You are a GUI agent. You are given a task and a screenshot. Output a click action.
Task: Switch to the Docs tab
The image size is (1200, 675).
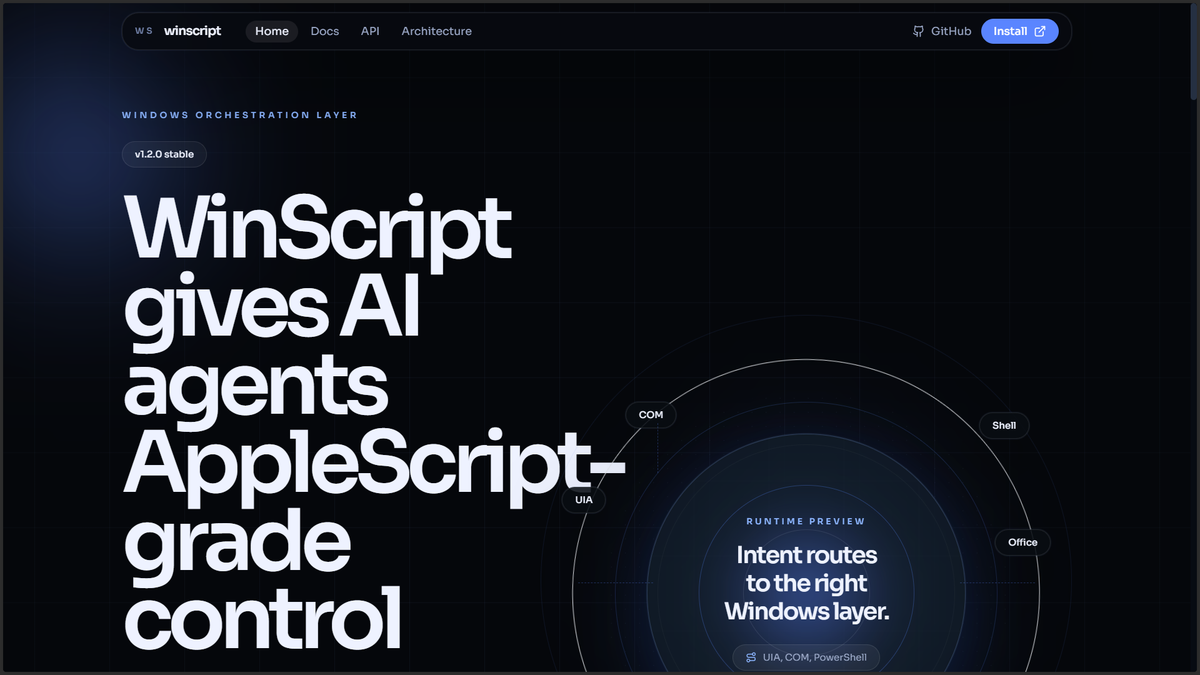[324, 31]
